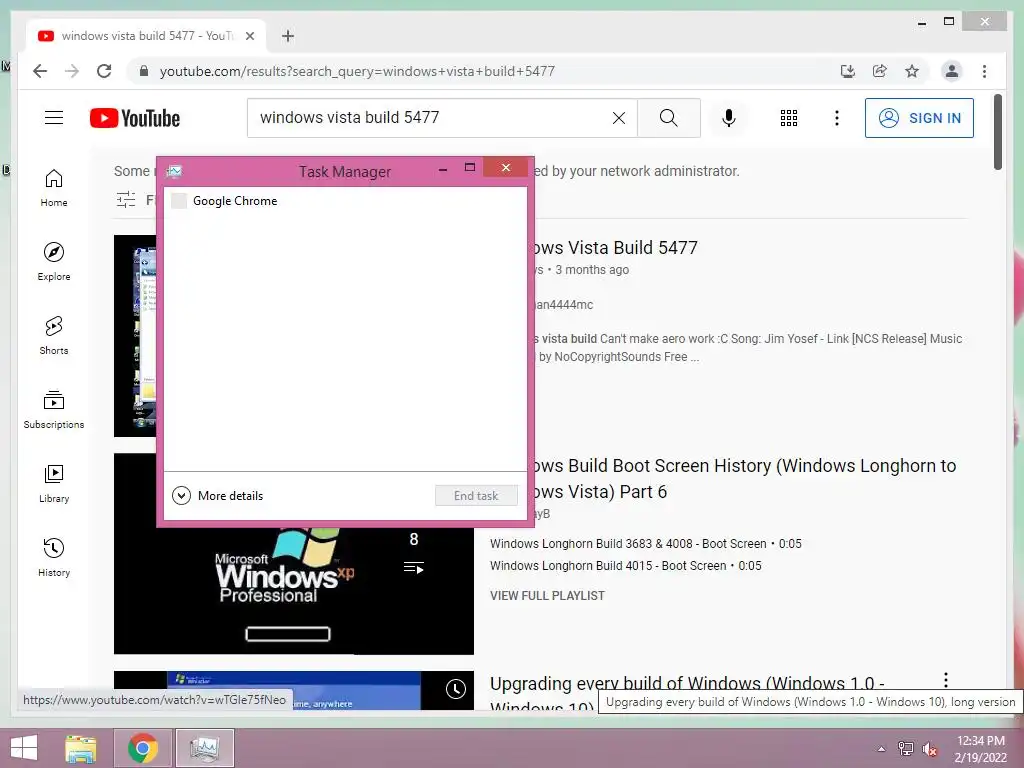
Task: Open a new Chrome tab
Action: tap(288, 36)
